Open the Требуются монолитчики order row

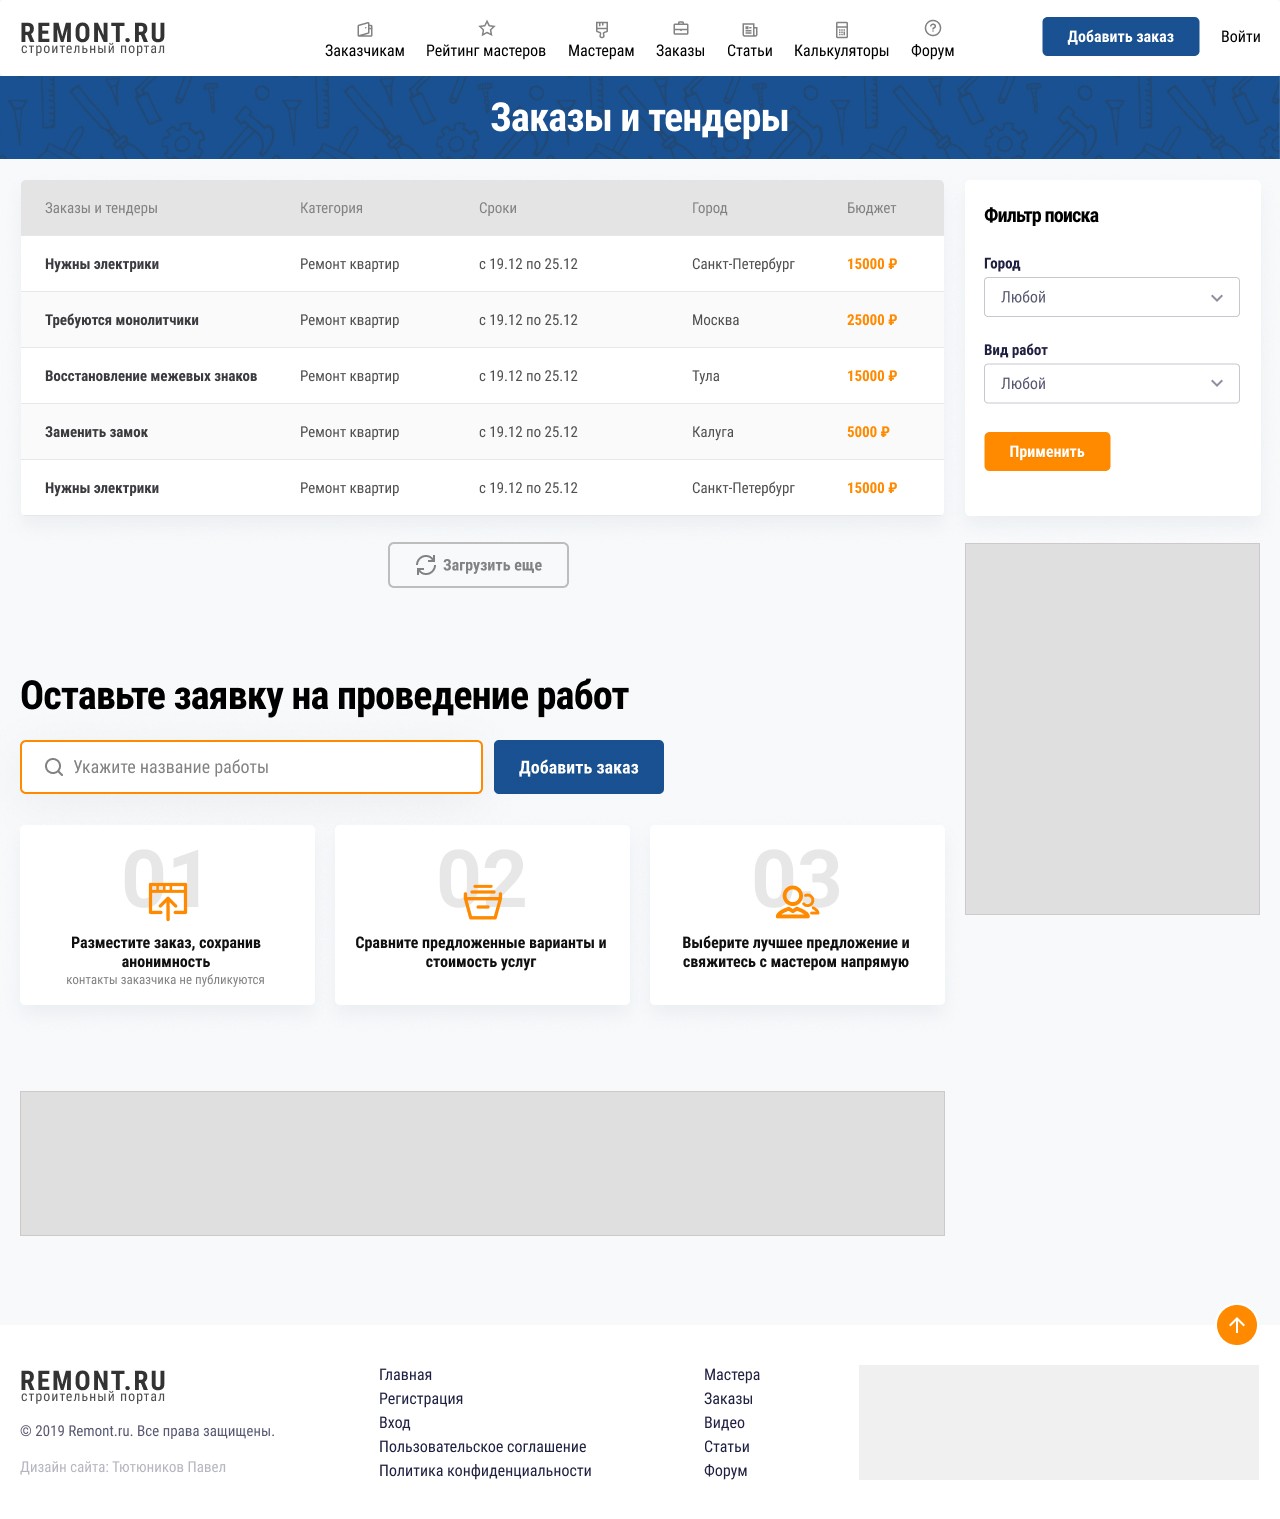pos(482,320)
